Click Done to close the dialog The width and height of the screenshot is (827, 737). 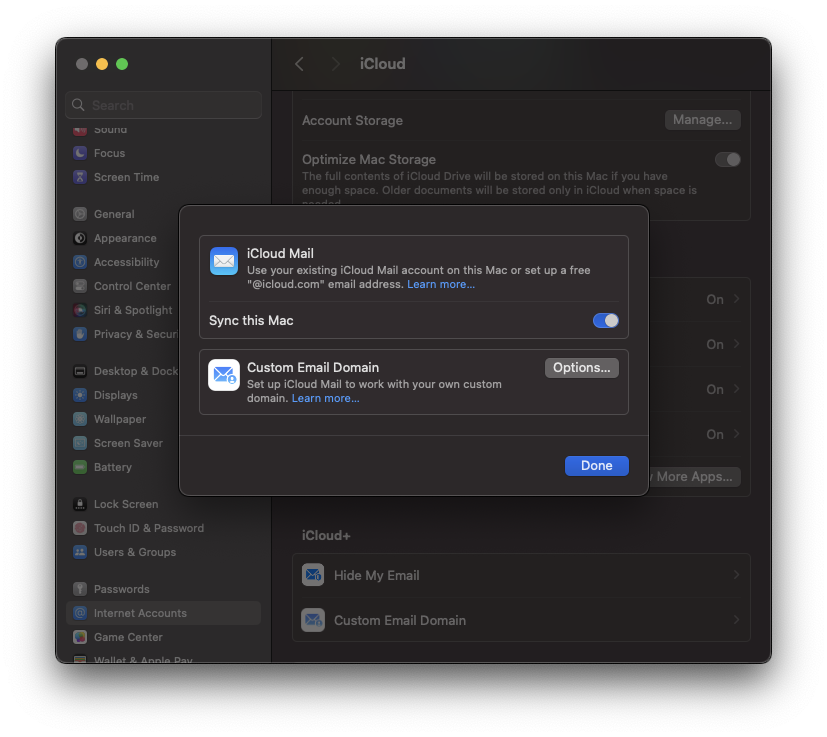(597, 466)
